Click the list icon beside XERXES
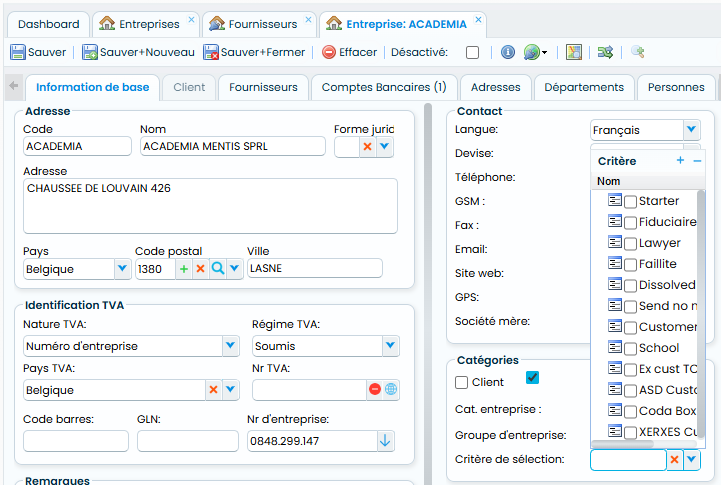This screenshot has height=485, width=721. tap(615, 431)
